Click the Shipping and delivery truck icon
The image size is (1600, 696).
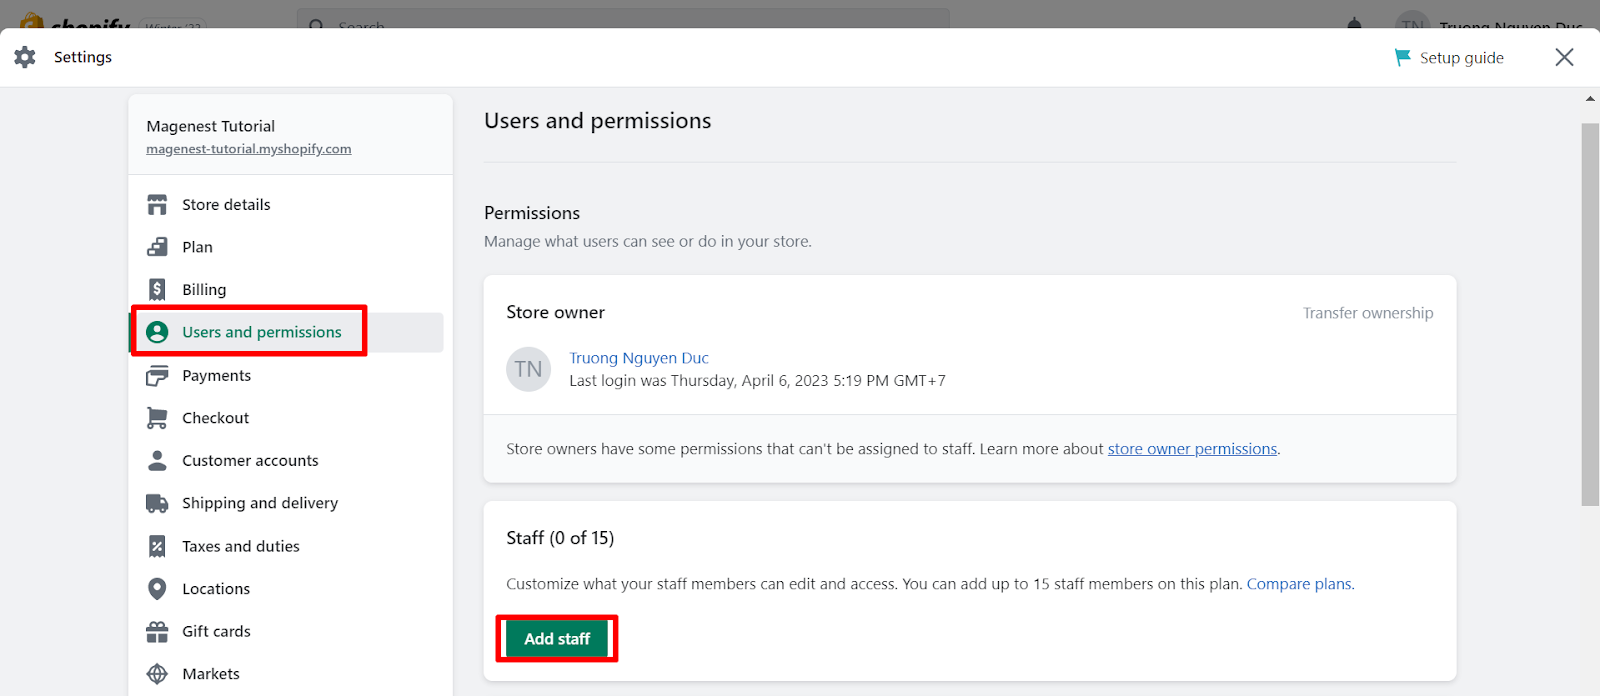coord(157,503)
